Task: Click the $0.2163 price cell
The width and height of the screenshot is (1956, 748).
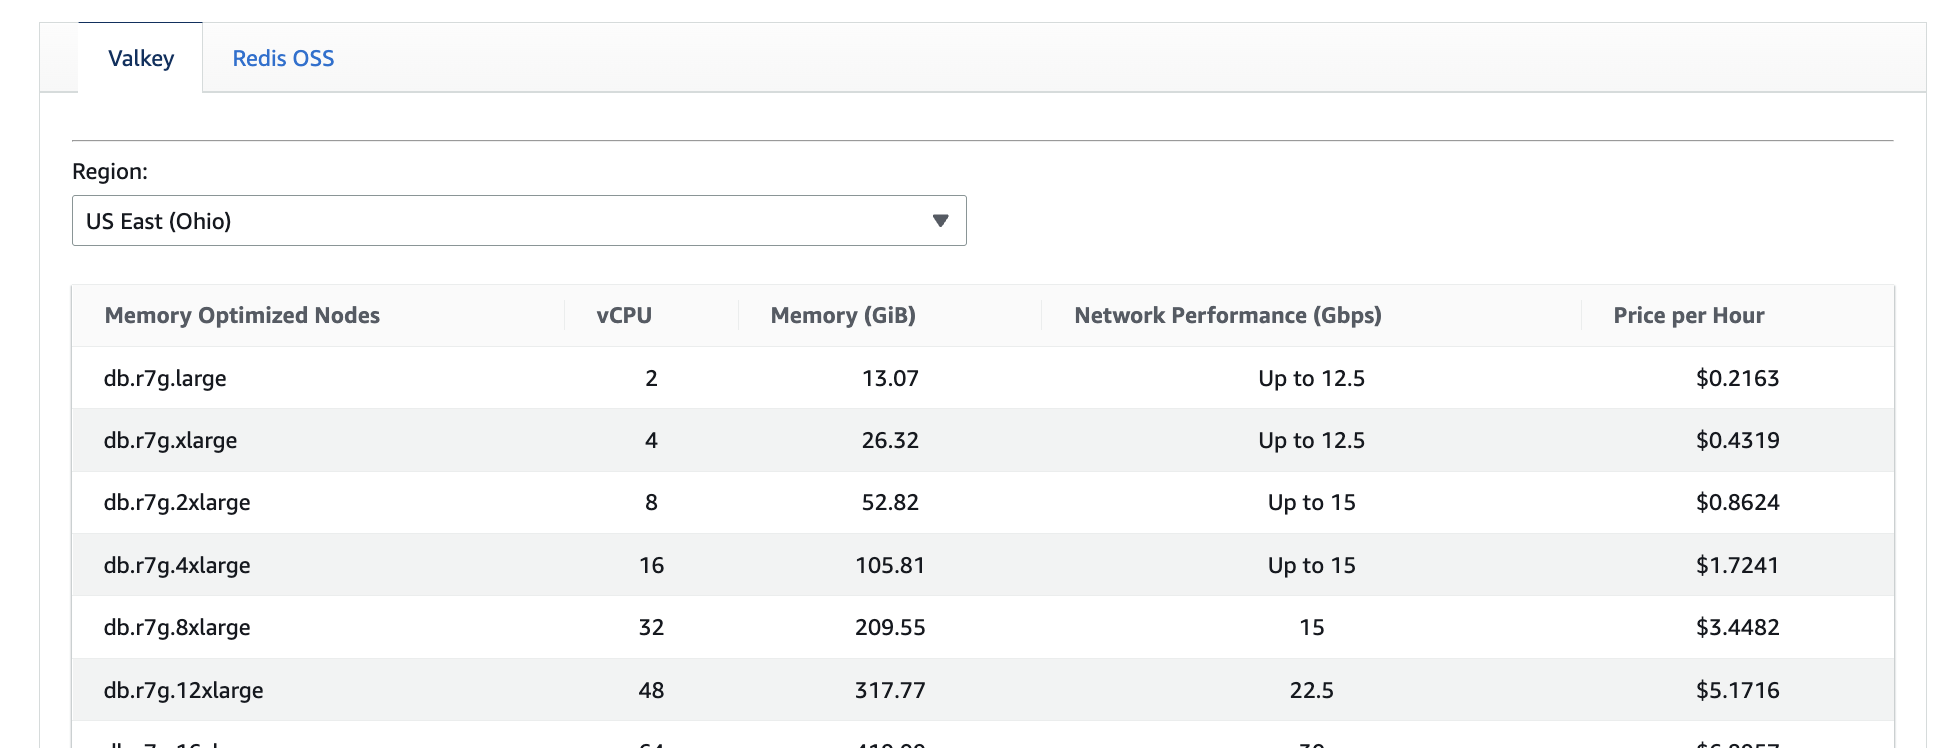Action: (1737, 379)
